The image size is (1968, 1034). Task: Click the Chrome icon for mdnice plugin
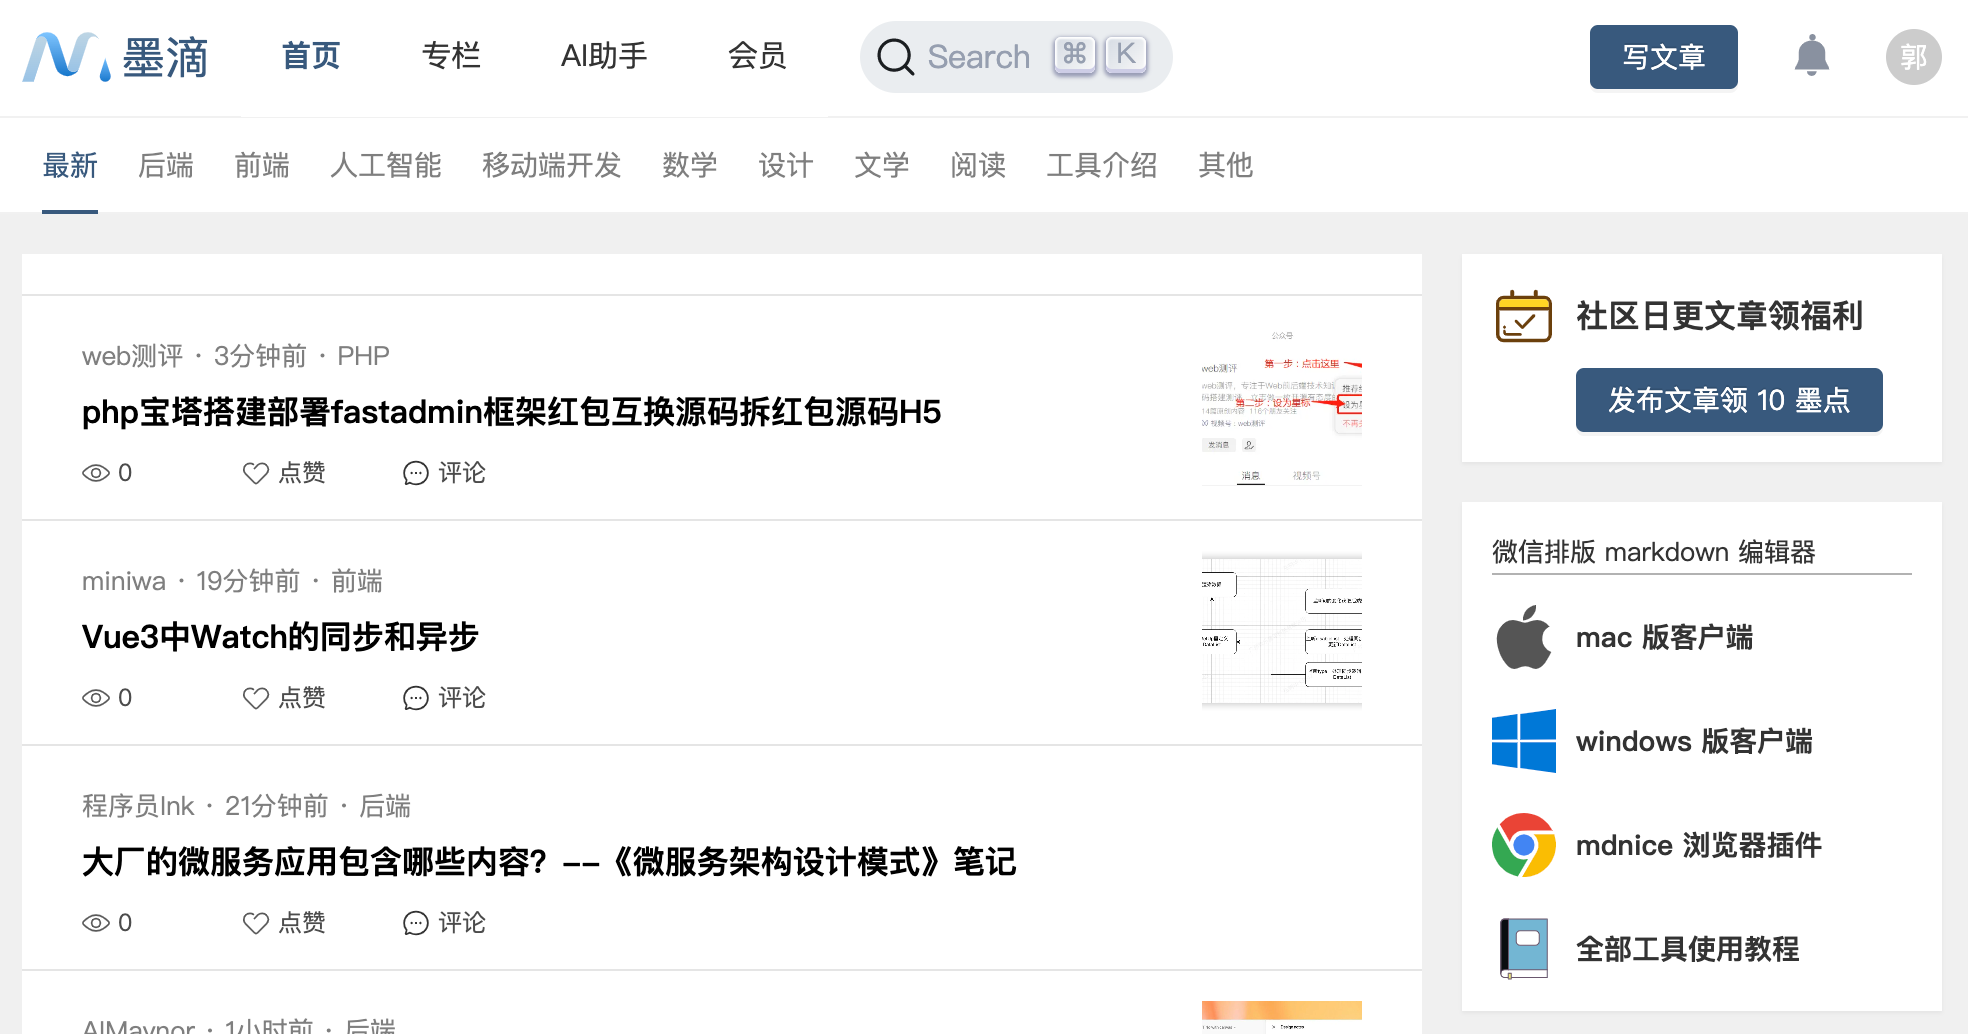pos(1523,845)
